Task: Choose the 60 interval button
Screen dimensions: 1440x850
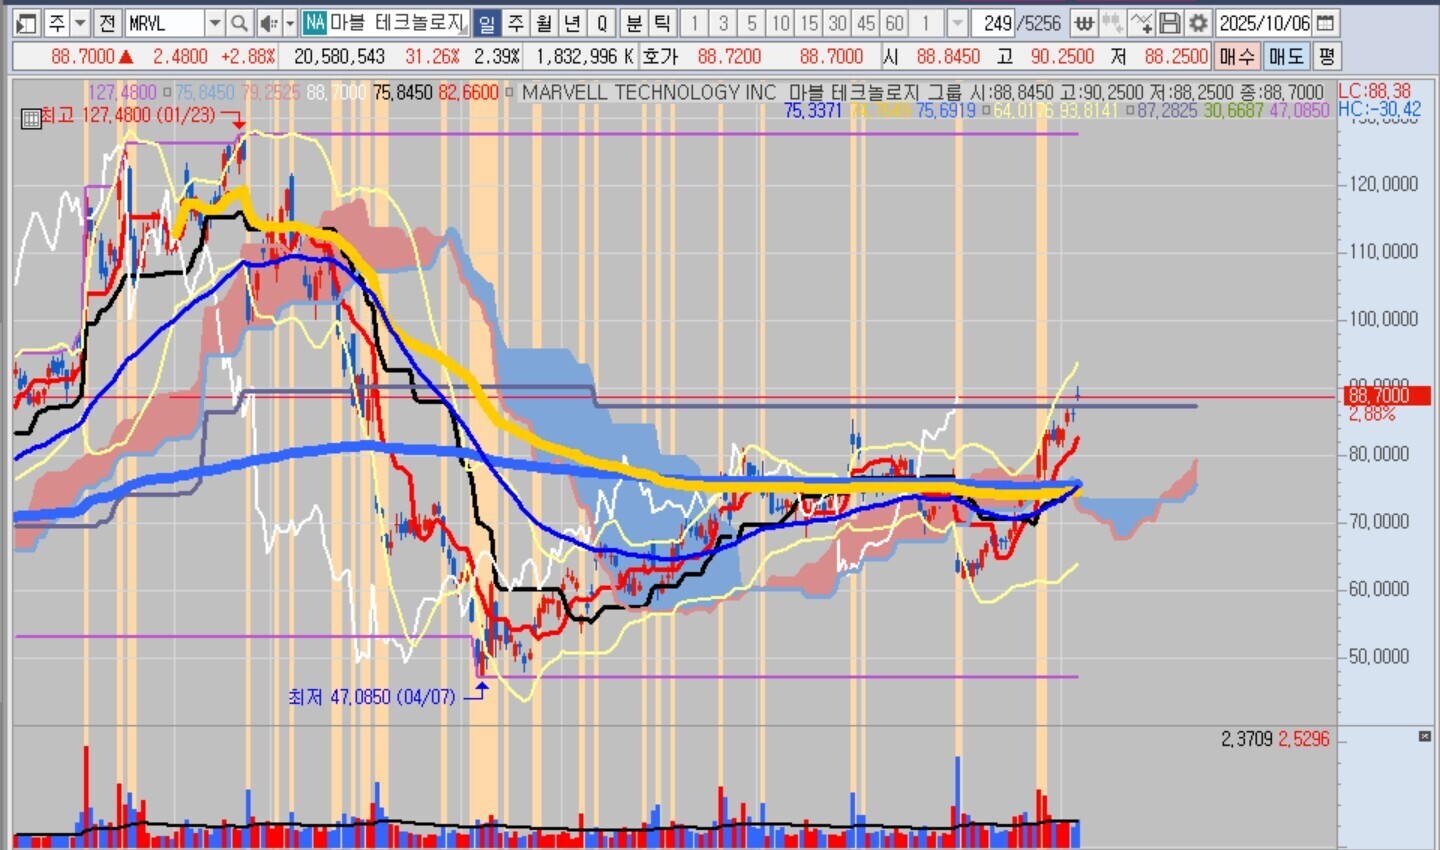Action: tap(894, 23)
